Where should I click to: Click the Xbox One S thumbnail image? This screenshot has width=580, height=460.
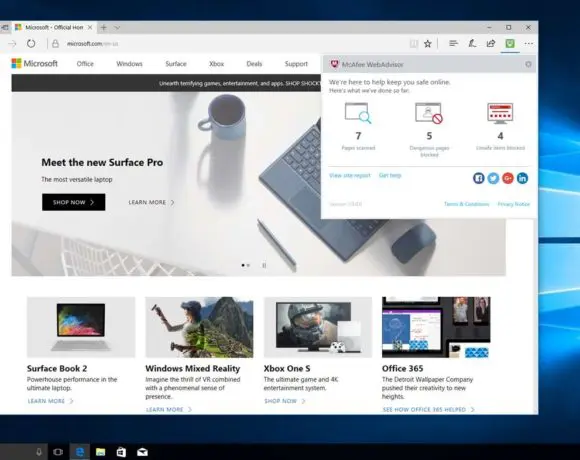[x=318, y=327]
